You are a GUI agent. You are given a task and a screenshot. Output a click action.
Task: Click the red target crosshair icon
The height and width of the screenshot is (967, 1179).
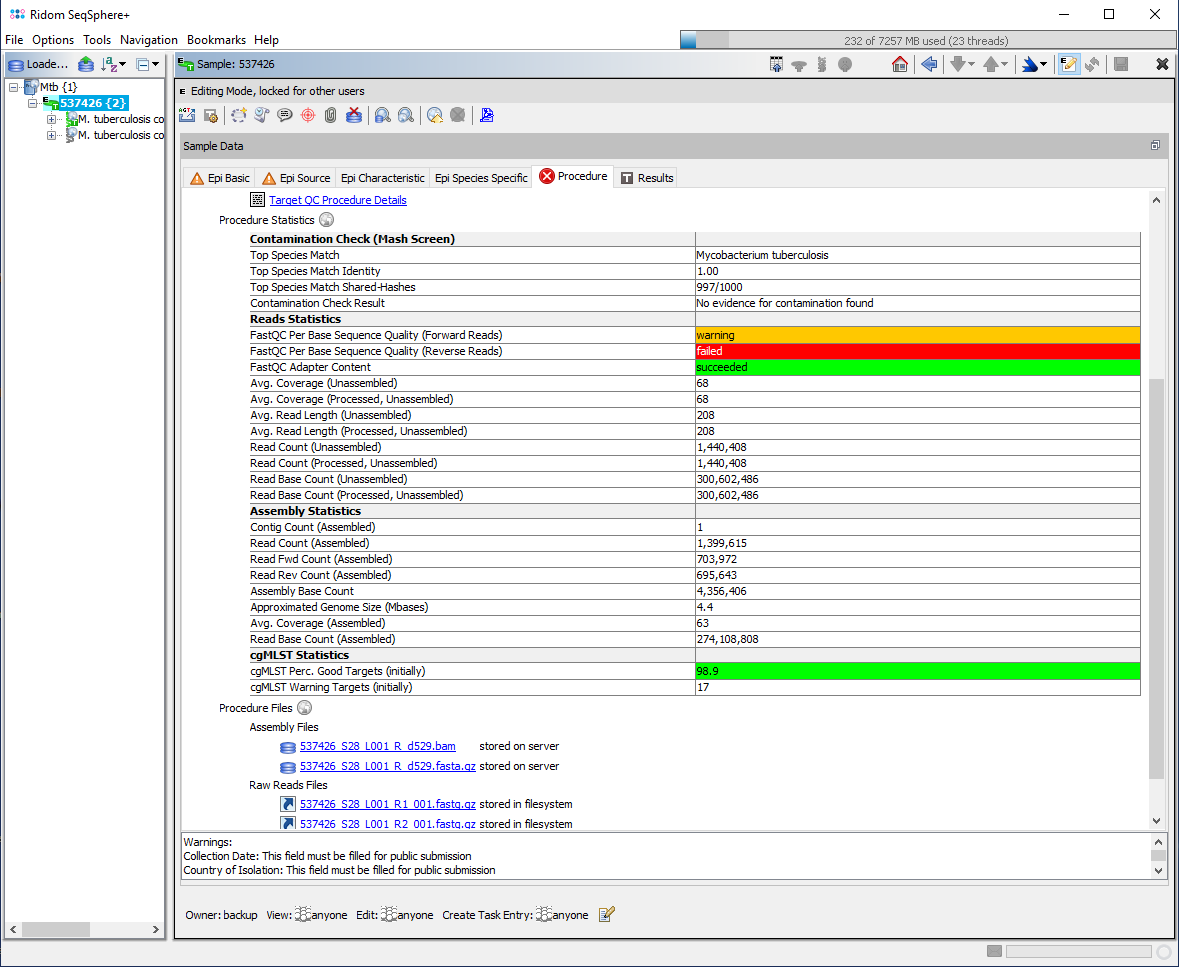tap(308, 115)
